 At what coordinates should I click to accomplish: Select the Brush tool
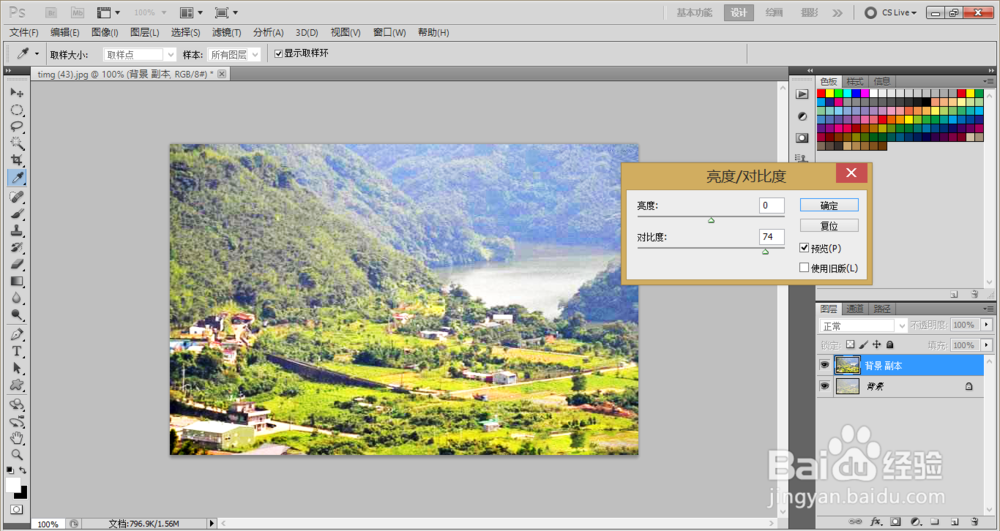(17, 214)
